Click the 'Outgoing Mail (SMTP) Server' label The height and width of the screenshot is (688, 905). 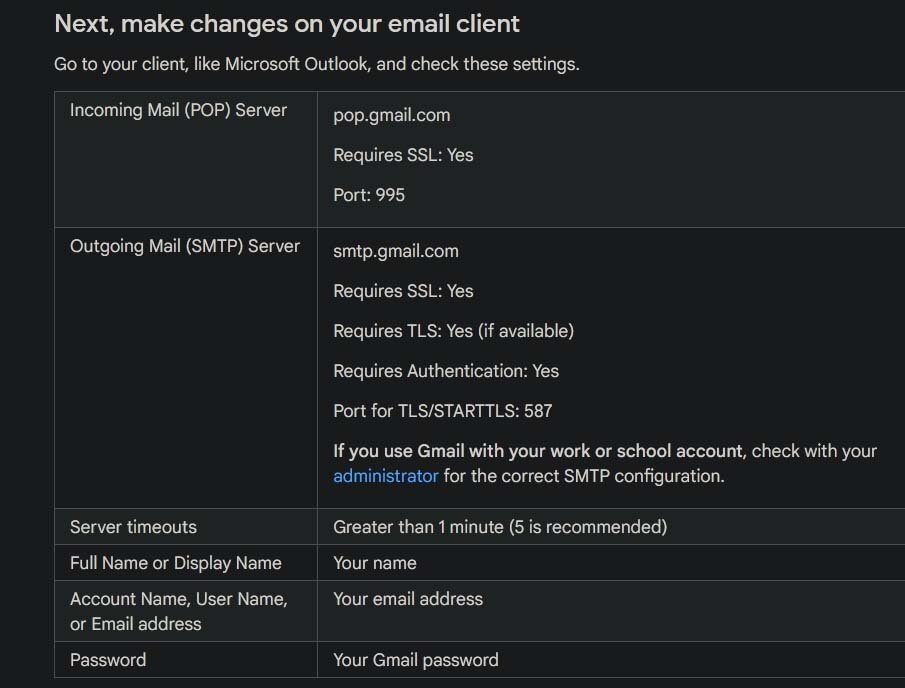[x=185, y=246]
